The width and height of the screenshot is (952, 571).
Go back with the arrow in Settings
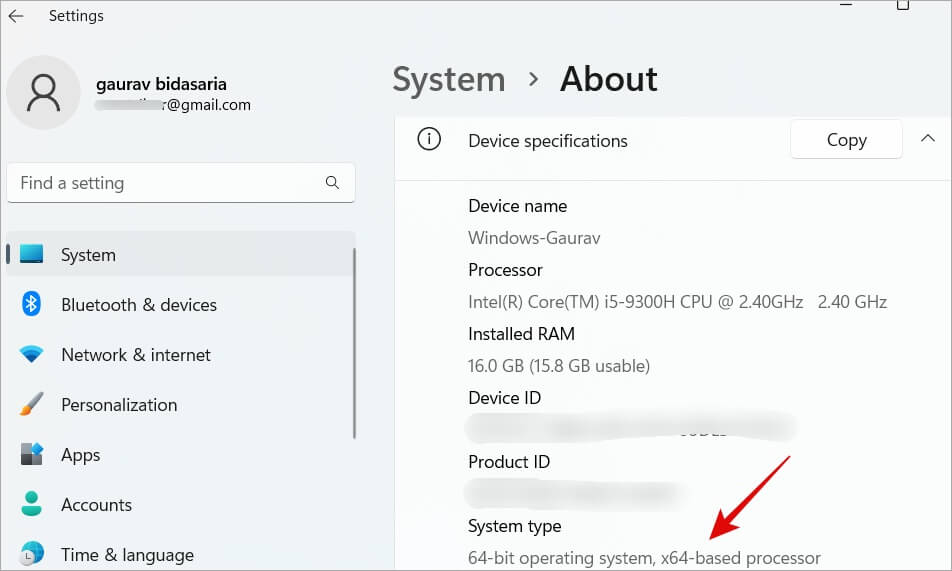coord(16,16)
